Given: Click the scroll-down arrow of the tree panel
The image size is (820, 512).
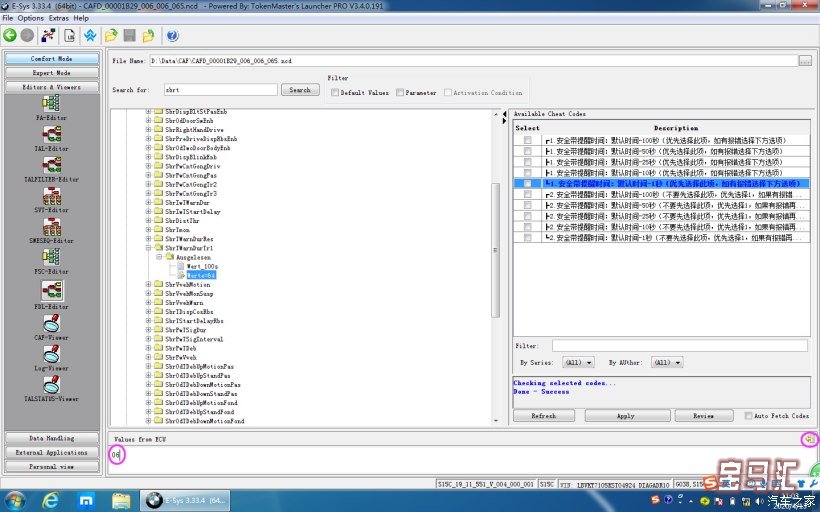Looking at the screenshot, I should [496, 420].
